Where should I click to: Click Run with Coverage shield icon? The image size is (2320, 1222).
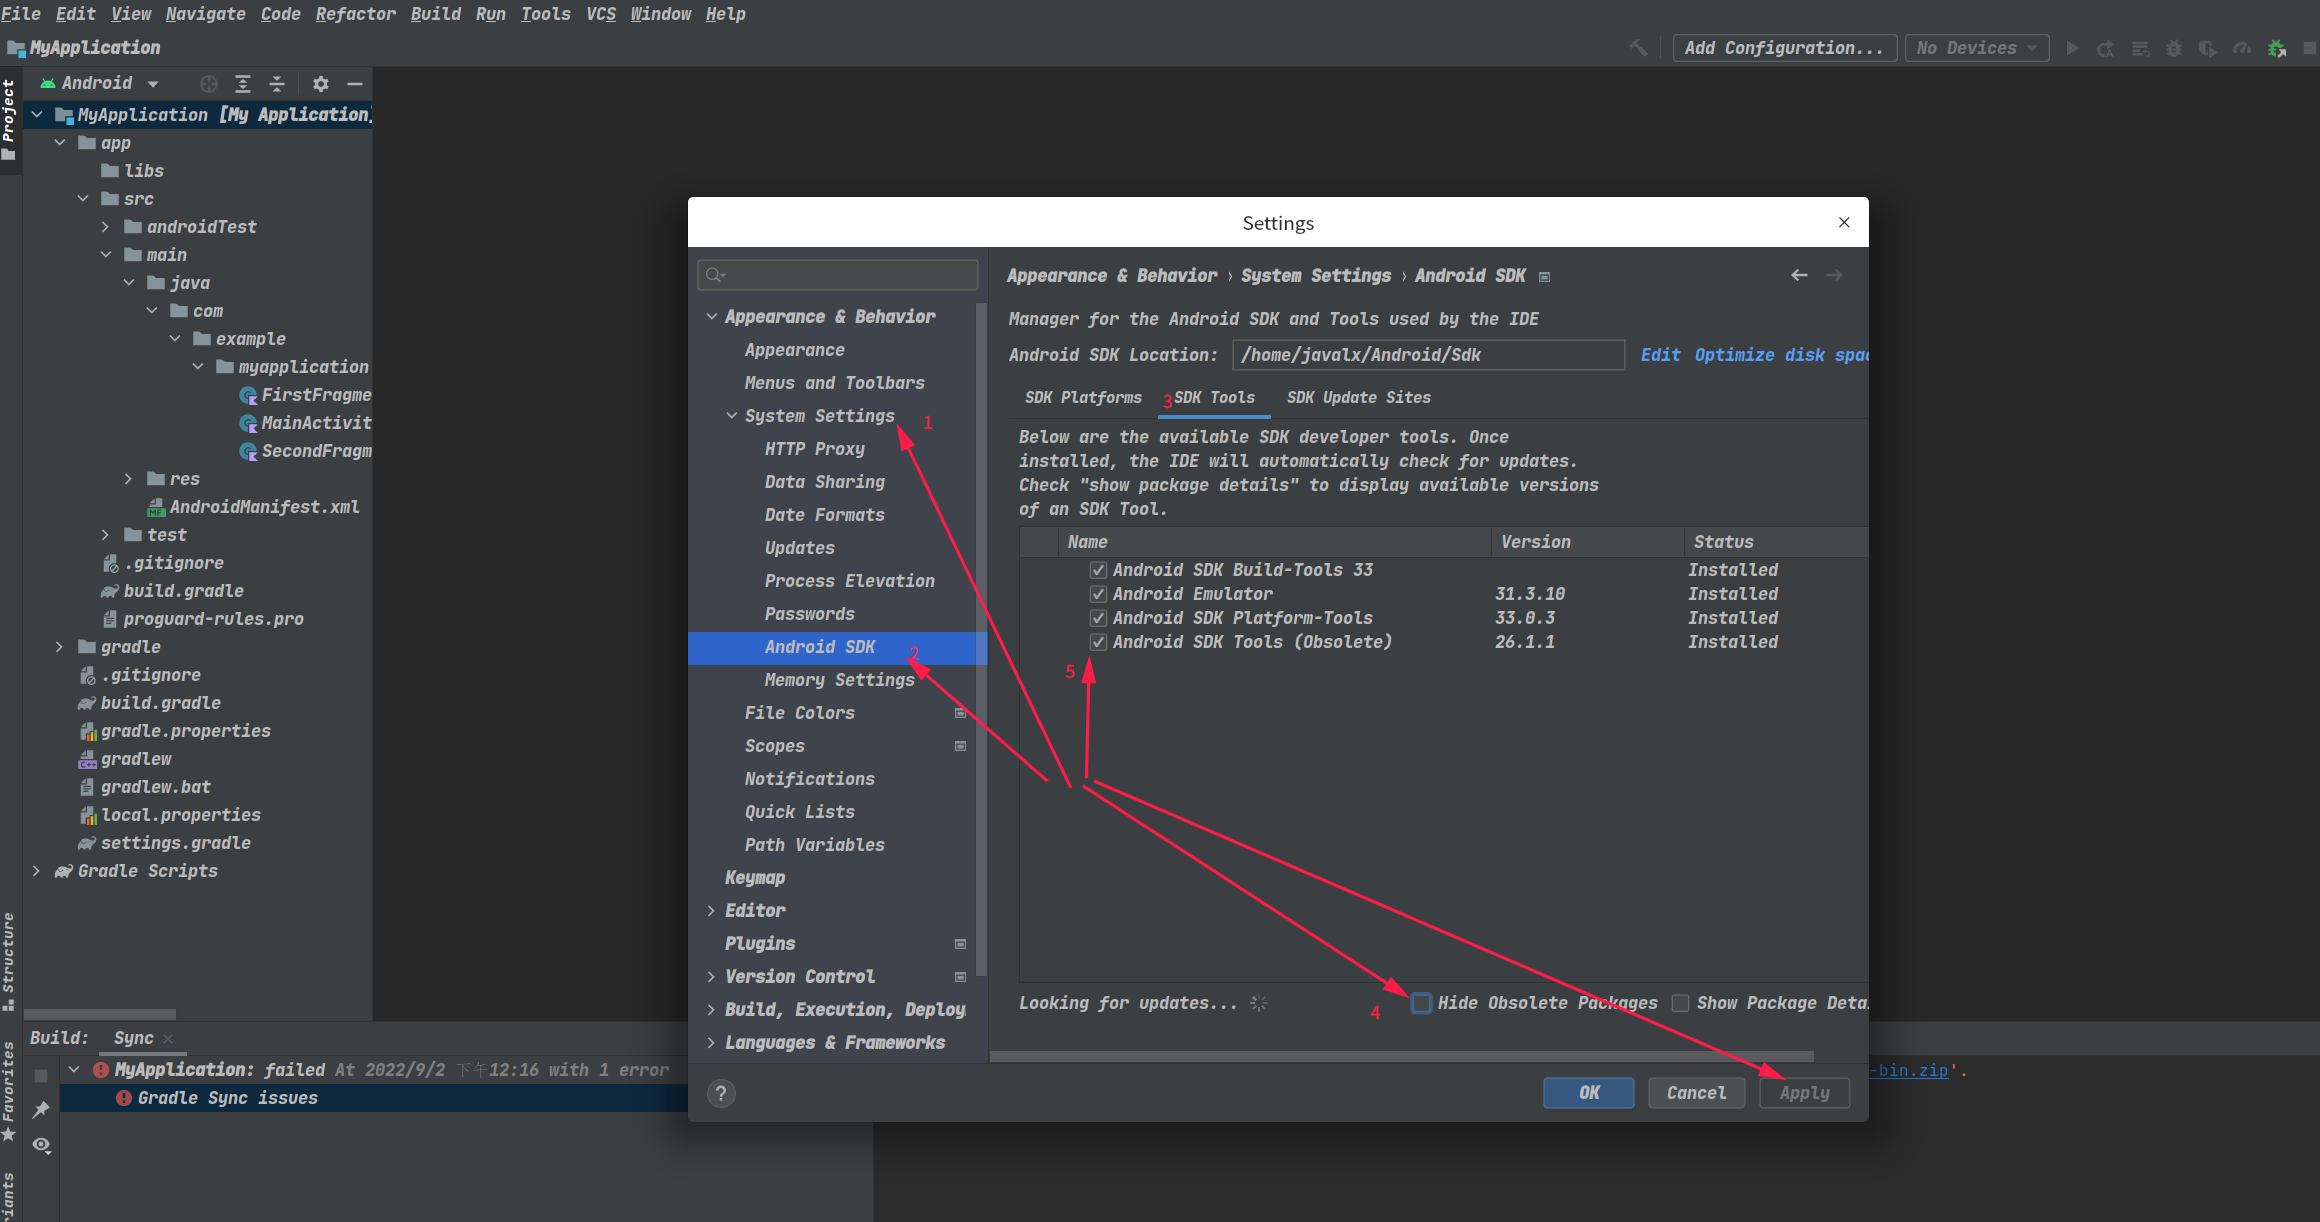coord(2208,48)
